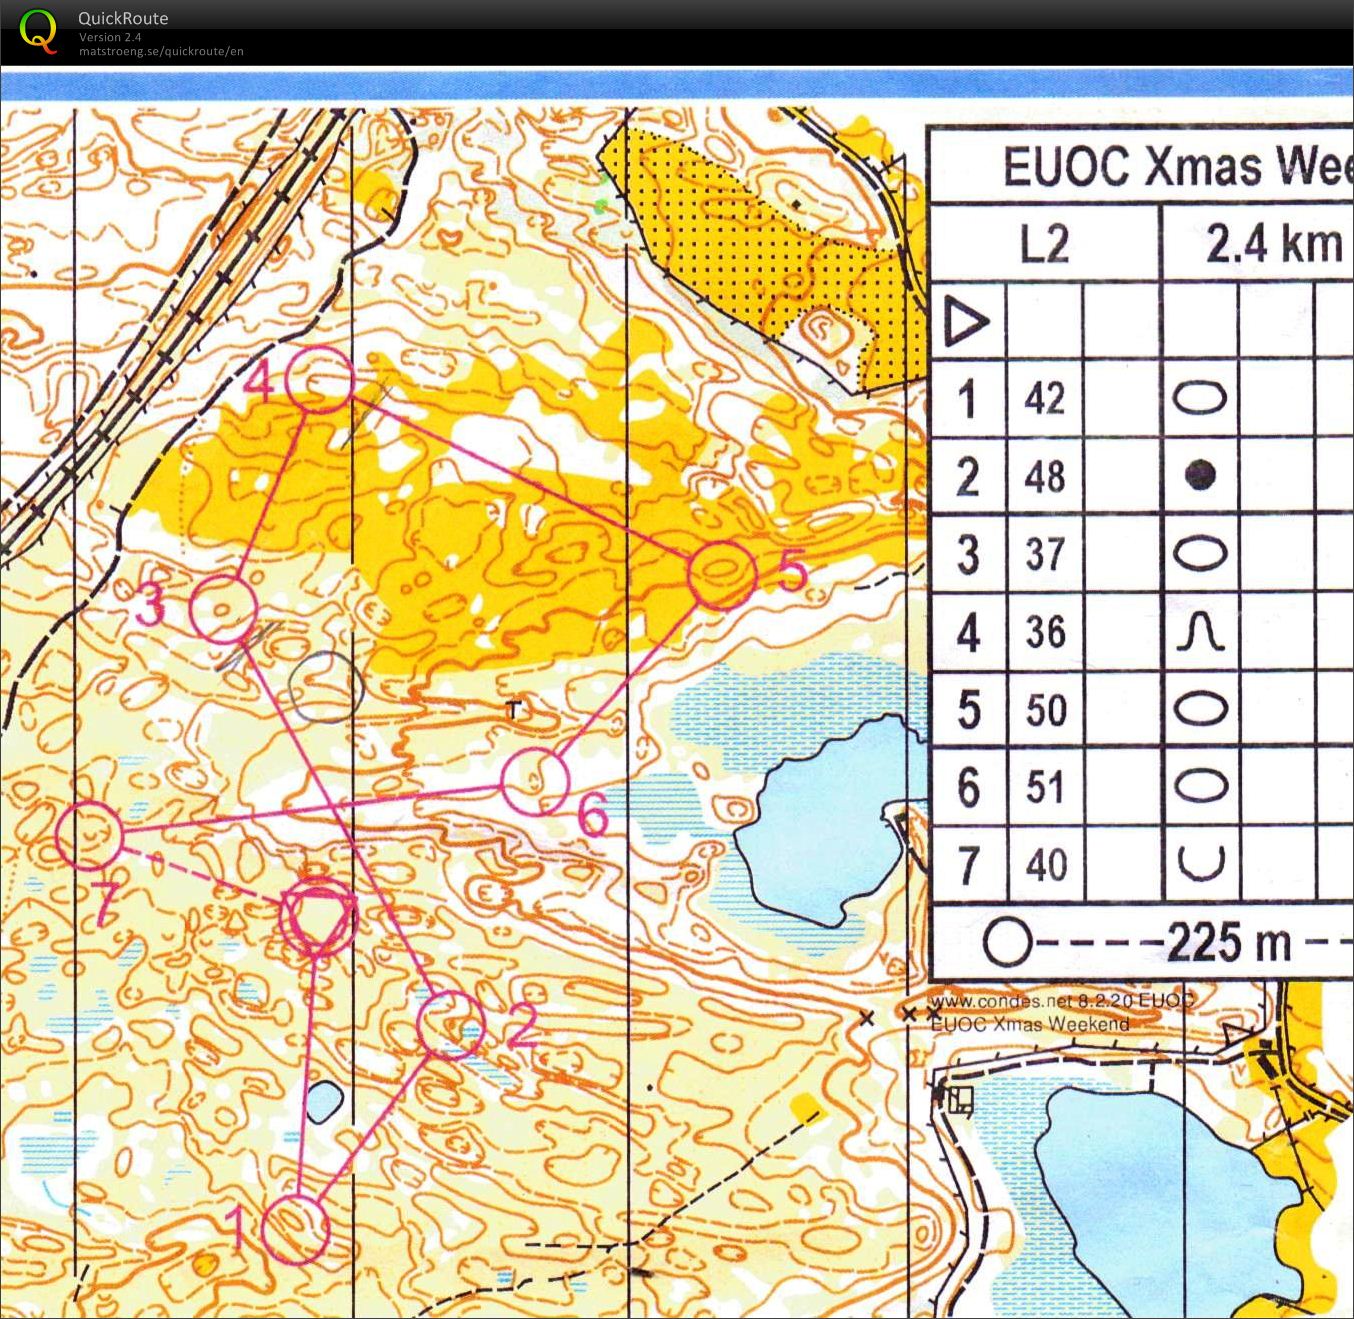Click the black dot symbol in row 2
This screenshot has width=1354, height=1319.
[x=1200, y=476]
